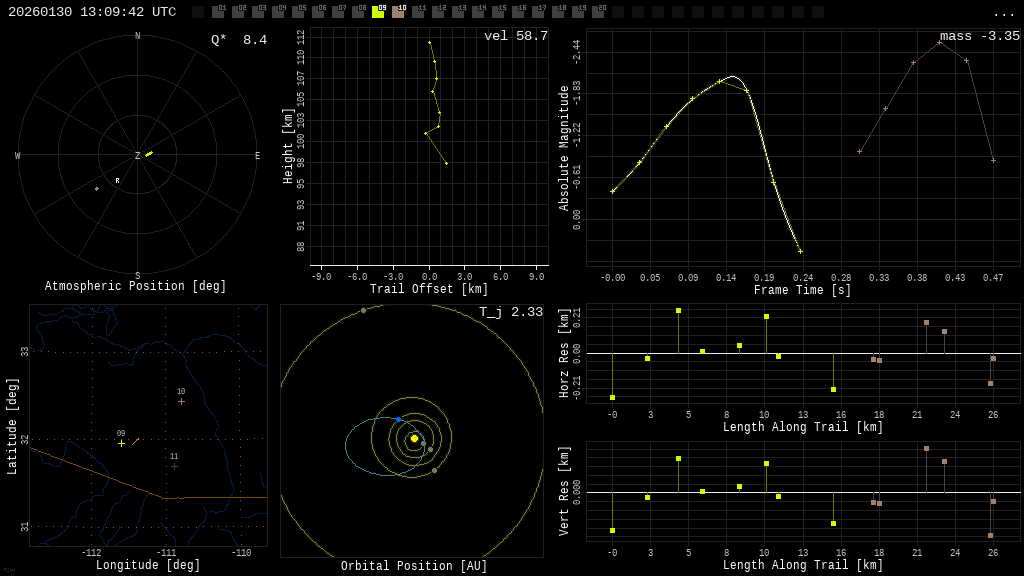Image resolution: width=1024 pixels, height=576 pixels.
Task: Select the blue Earth dot on orbit
Action: (x=398, y=419)
